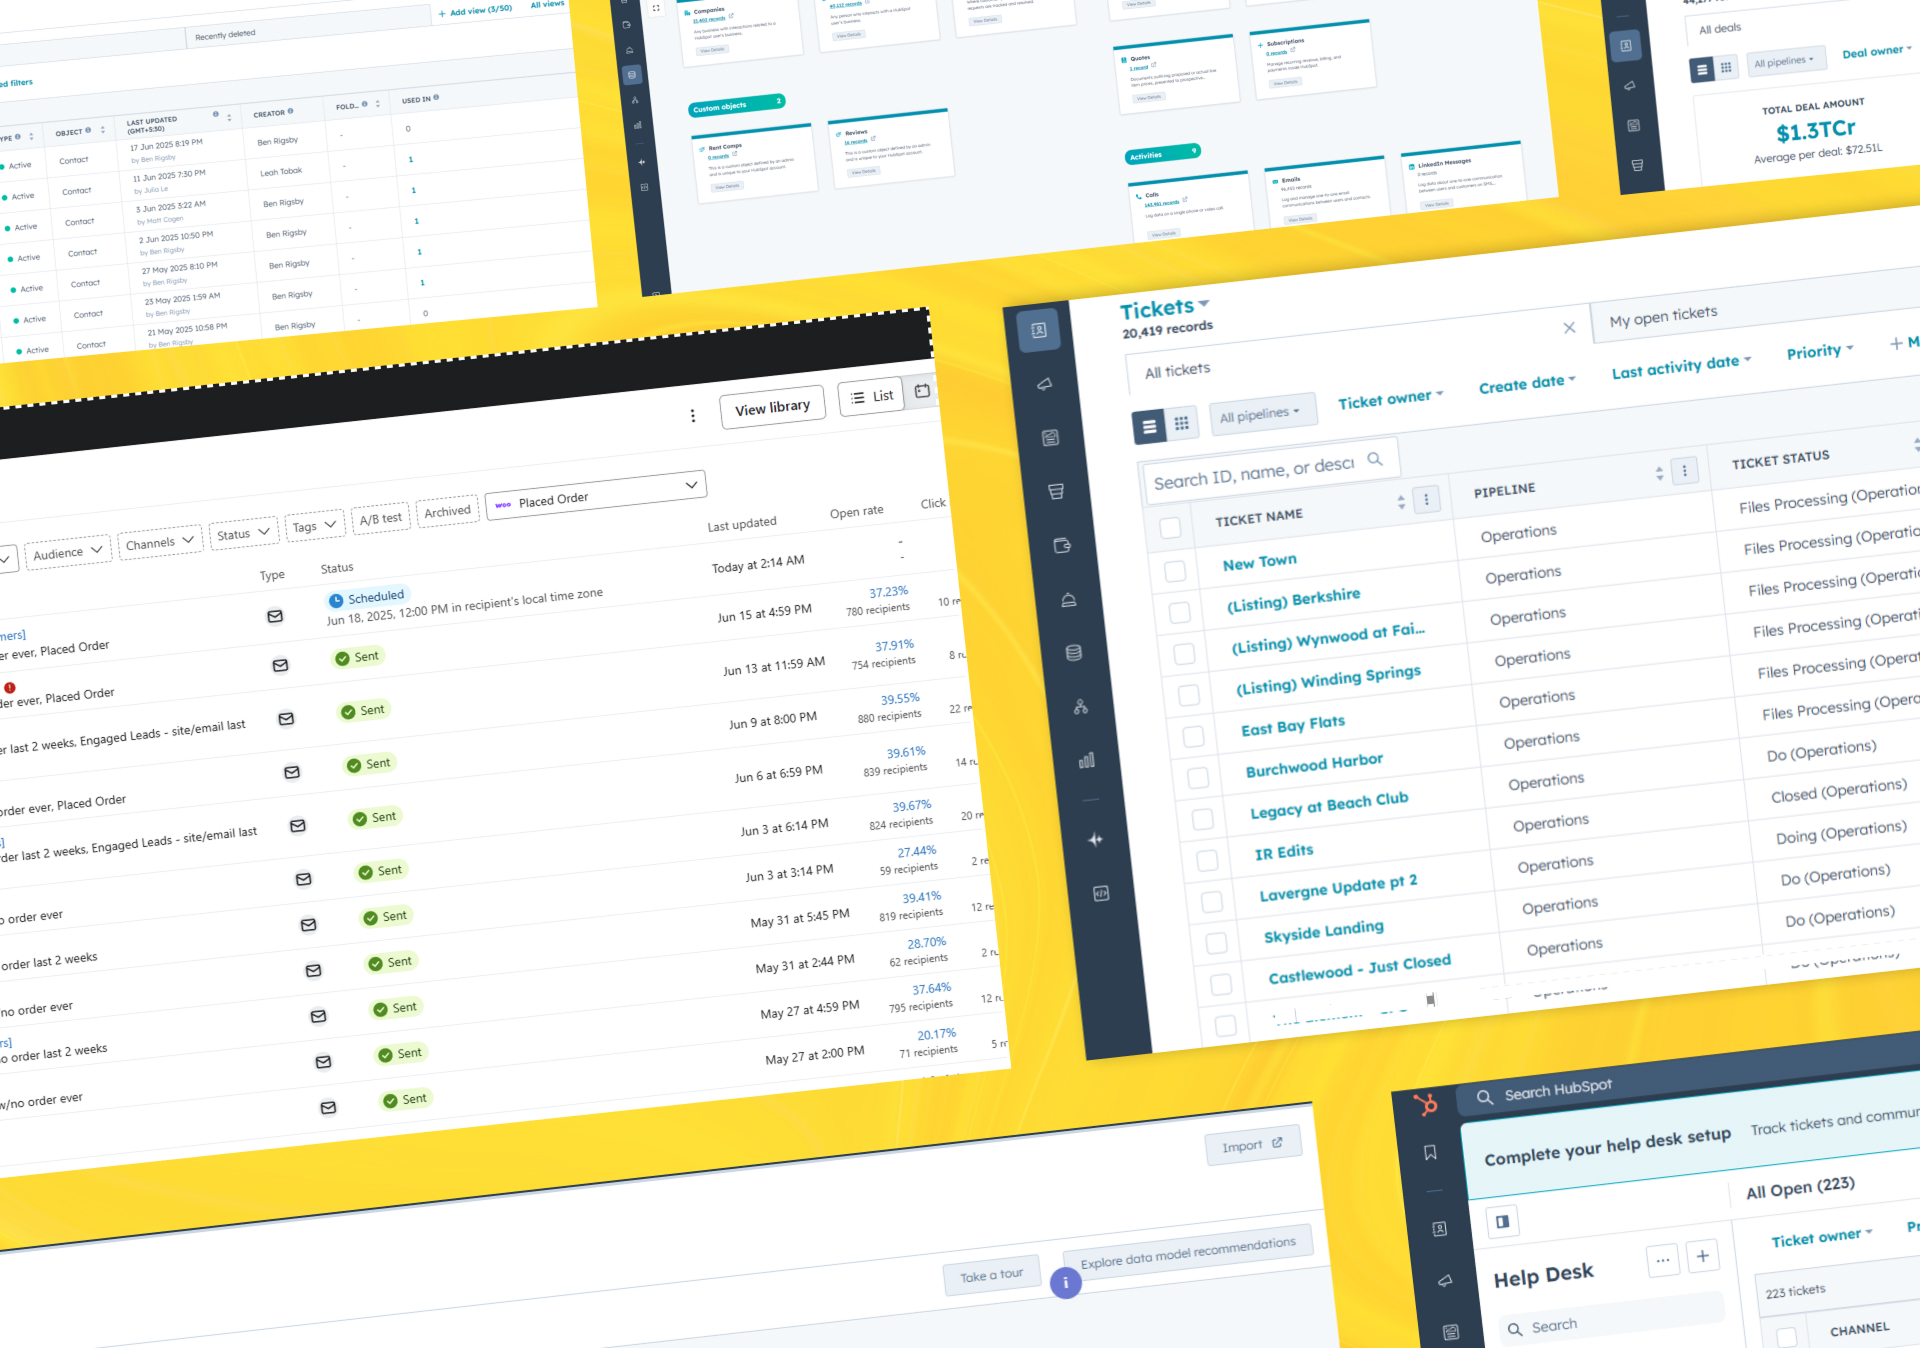Check the East Bay Flats ticket row
Viewport: 1920px width, 1348px height.
coord(1193,737)
